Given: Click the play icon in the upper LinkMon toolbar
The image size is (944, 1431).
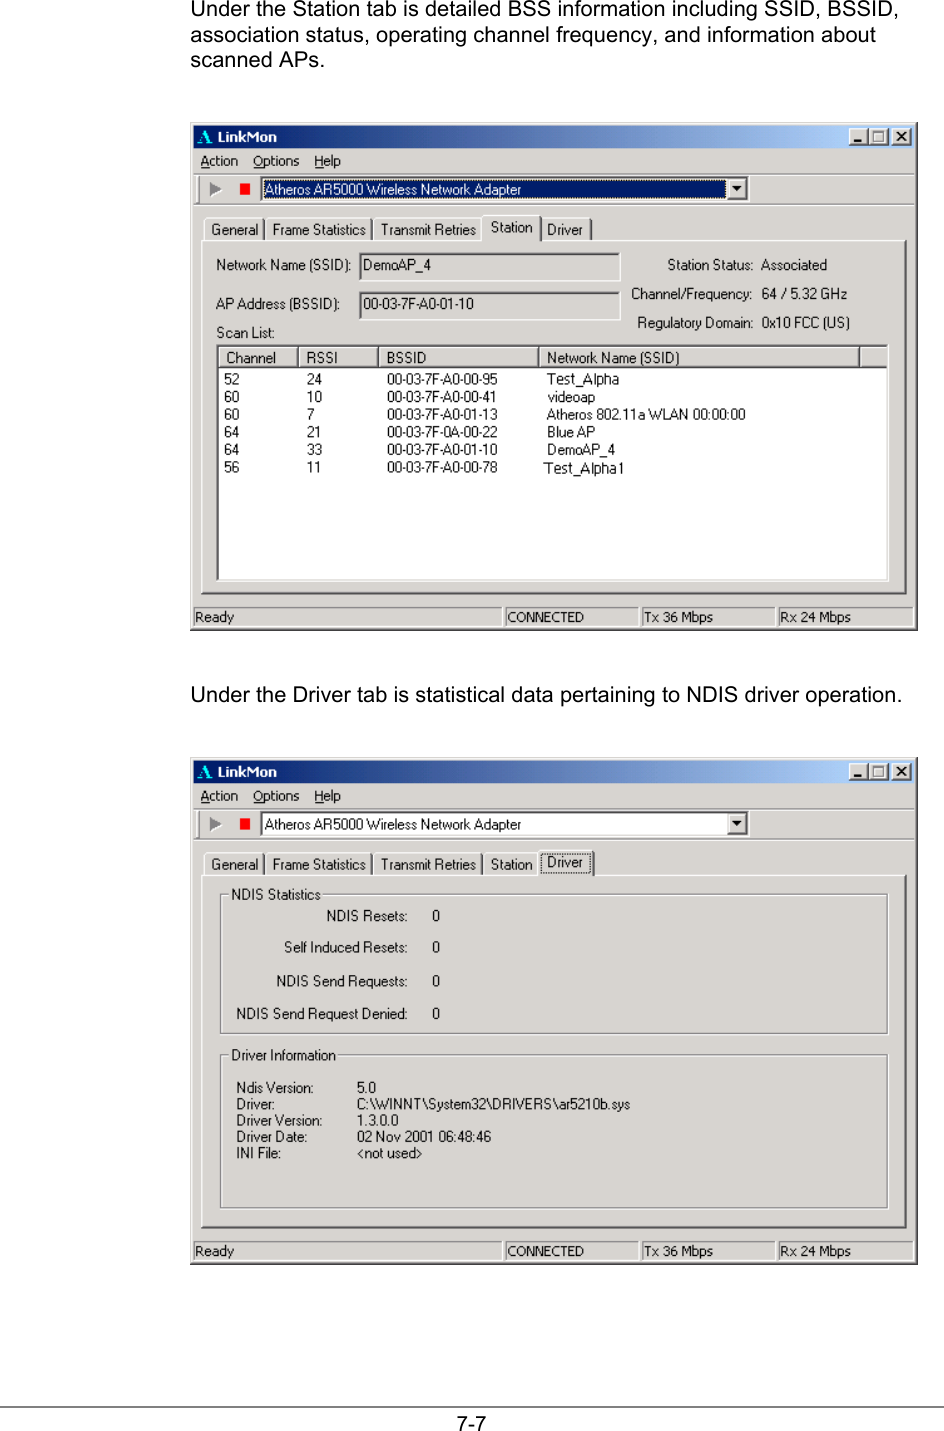Looking at the screenshot, I should pyautogui.click(x=215, y=189).
